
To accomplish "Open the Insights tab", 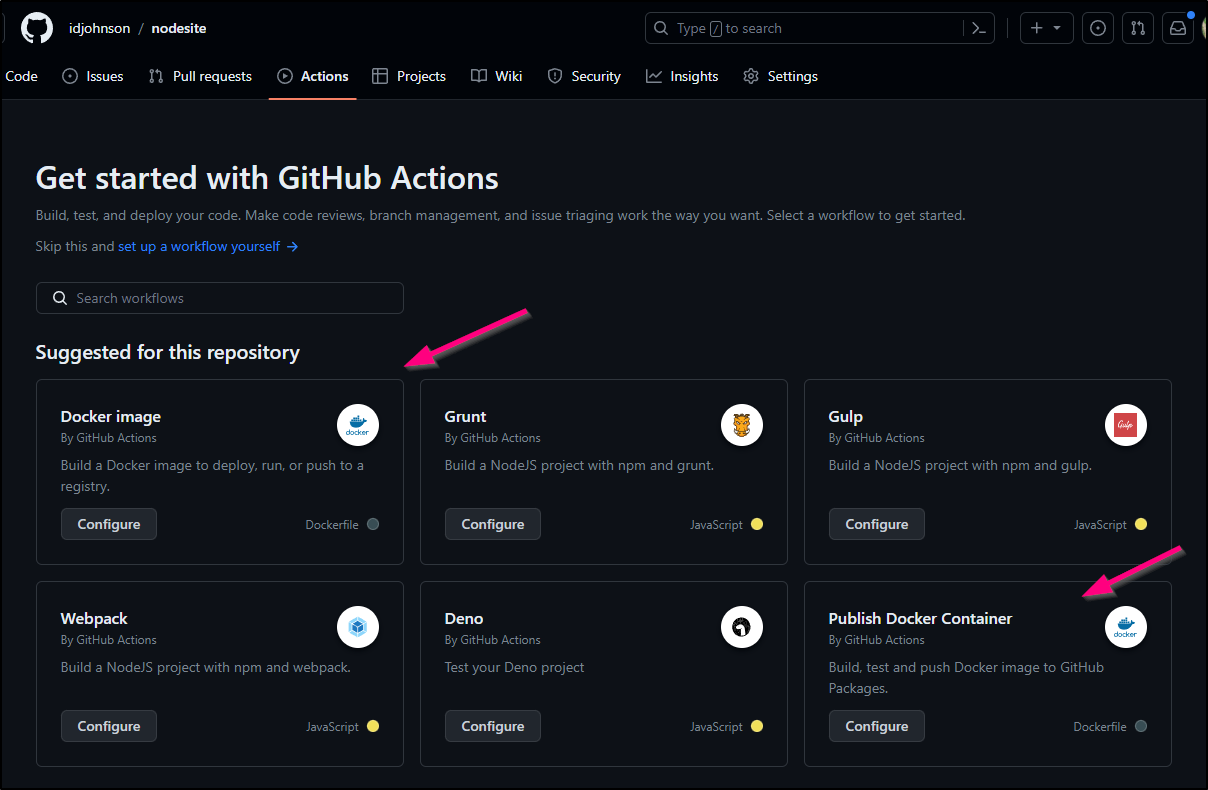I will pos(682,76).
